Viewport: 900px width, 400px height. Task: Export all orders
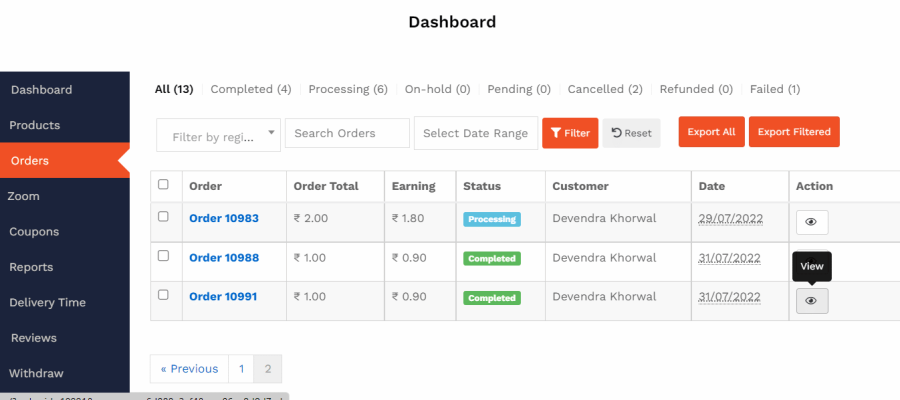pyautogui.click(x=711, y=132)
